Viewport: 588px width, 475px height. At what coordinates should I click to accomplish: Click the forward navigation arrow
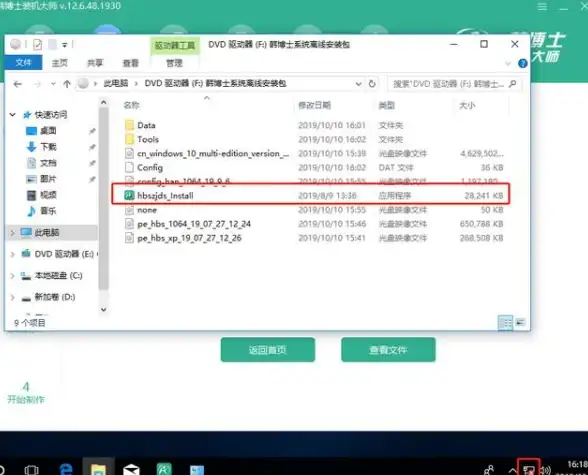pos(37,84)
